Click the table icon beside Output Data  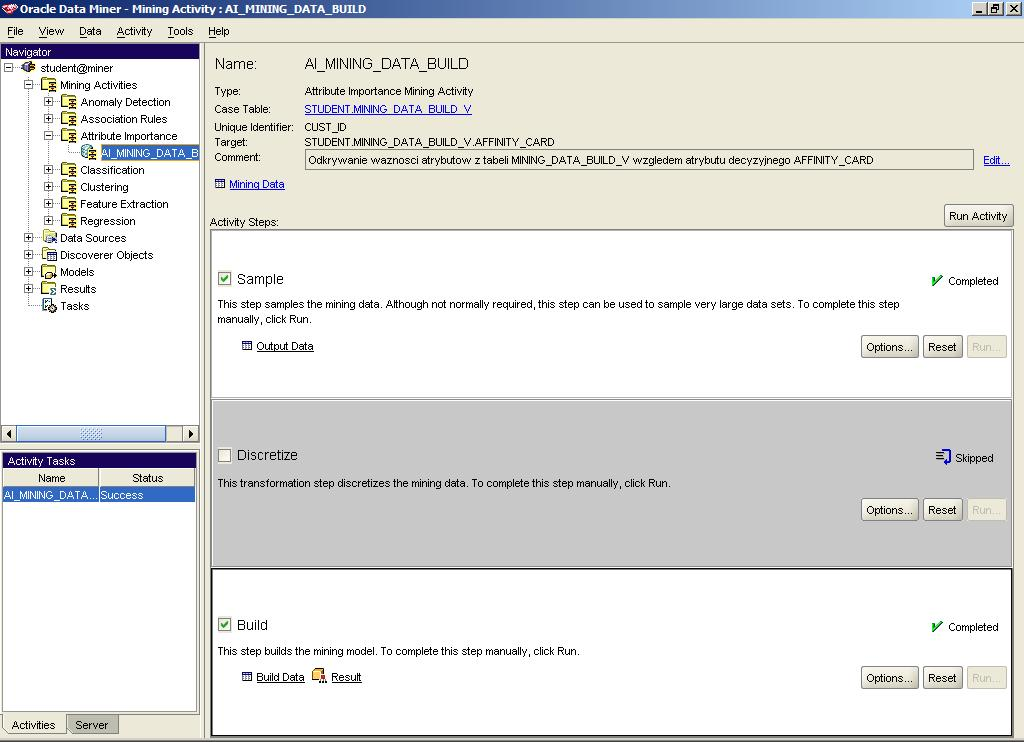click(x=247, y=346)
